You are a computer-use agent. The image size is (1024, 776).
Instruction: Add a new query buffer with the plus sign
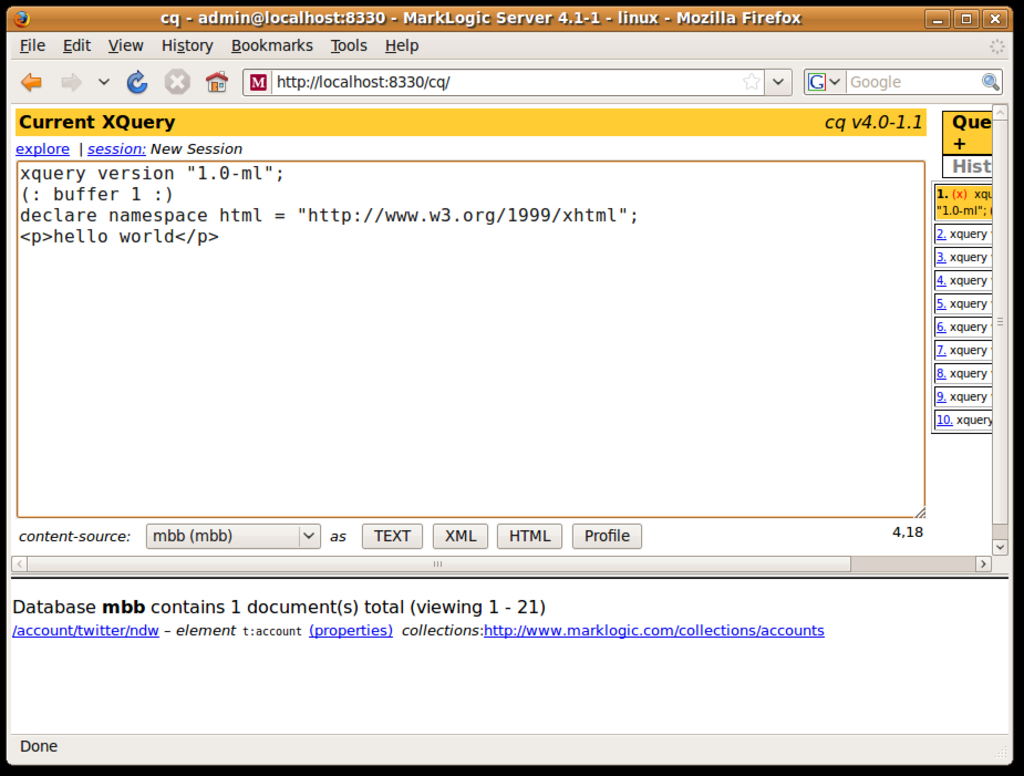[959, 144]
